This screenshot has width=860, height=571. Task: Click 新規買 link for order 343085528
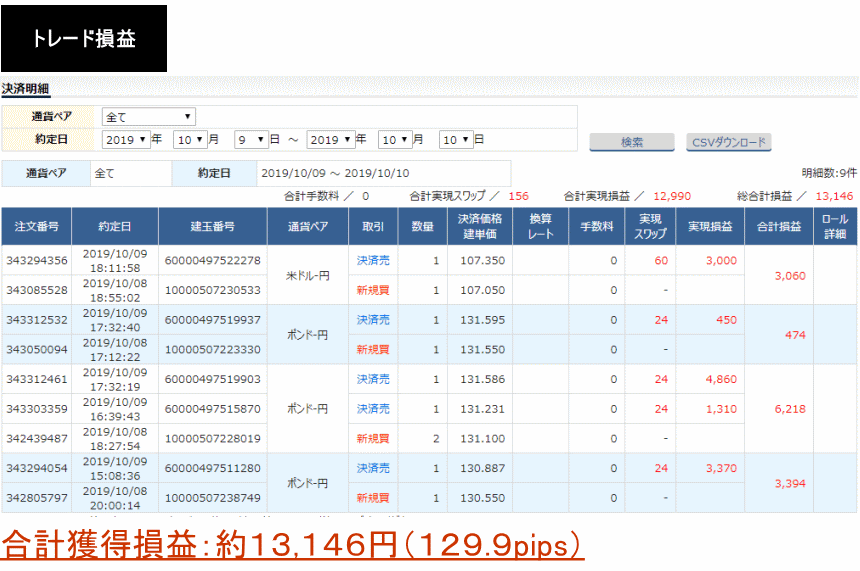tap(373, 290)
